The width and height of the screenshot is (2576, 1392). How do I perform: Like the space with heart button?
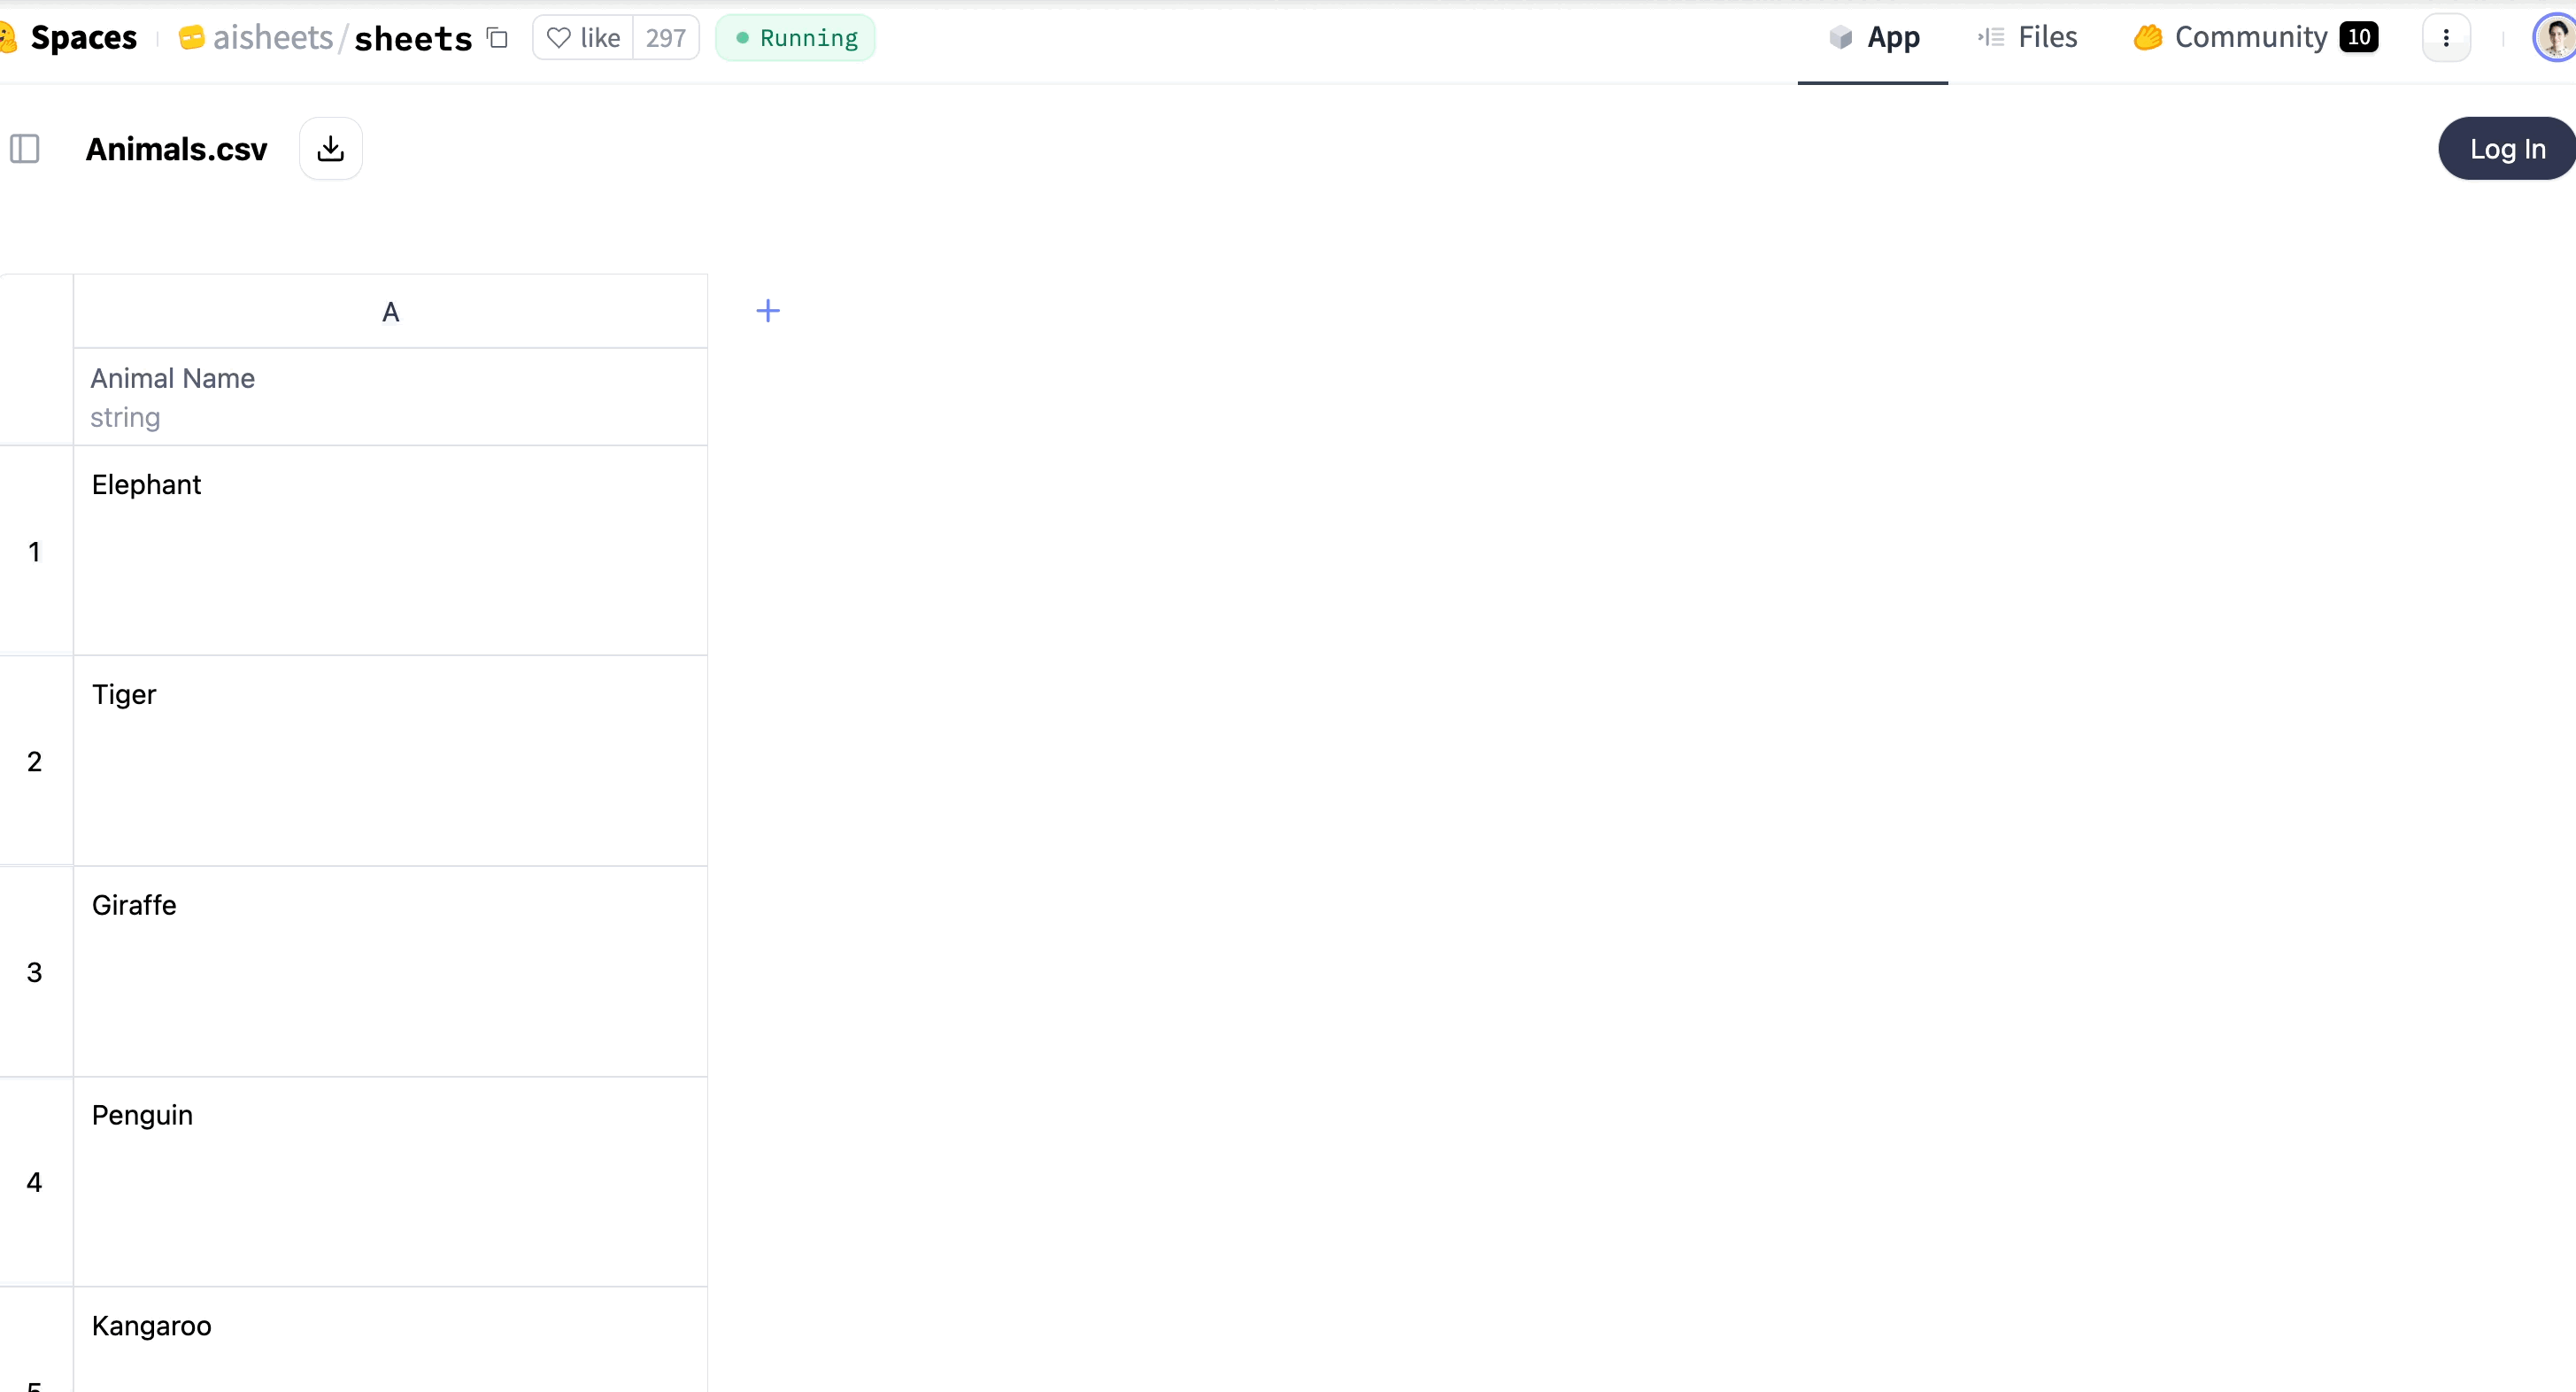pyautogui.click(x=583, y=38)
